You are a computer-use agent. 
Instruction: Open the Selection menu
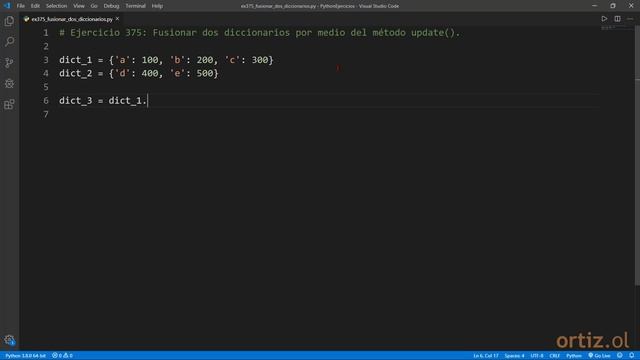[56, 6]
